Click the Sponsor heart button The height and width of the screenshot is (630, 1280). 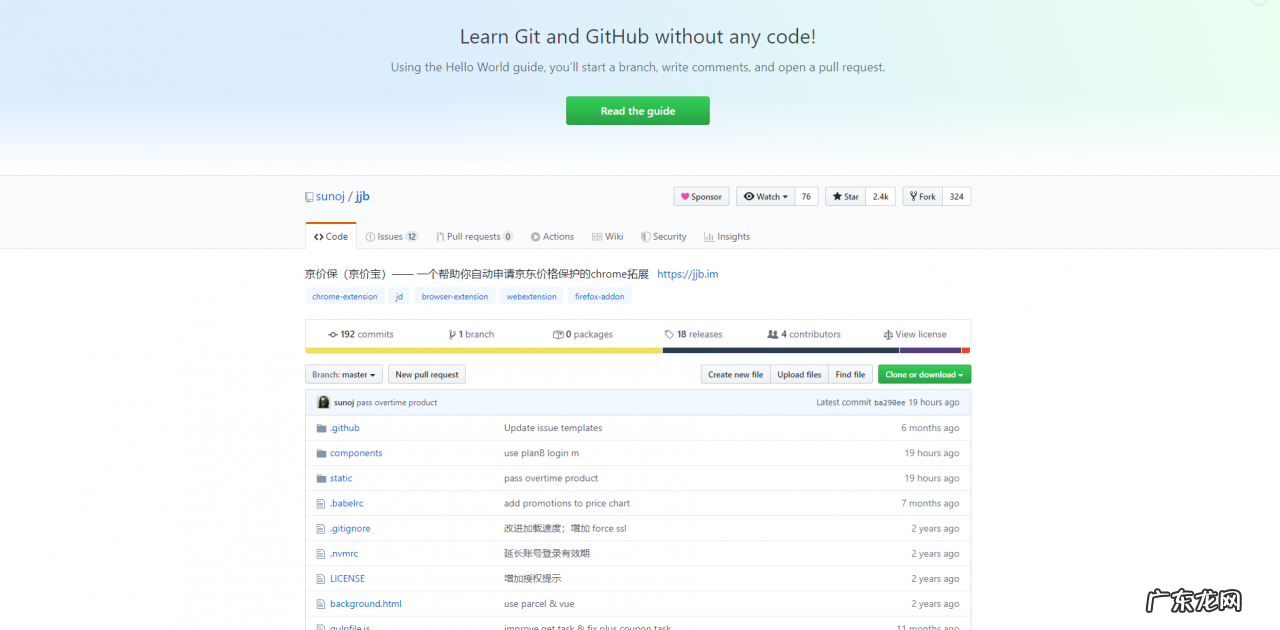tap(701, 197)
